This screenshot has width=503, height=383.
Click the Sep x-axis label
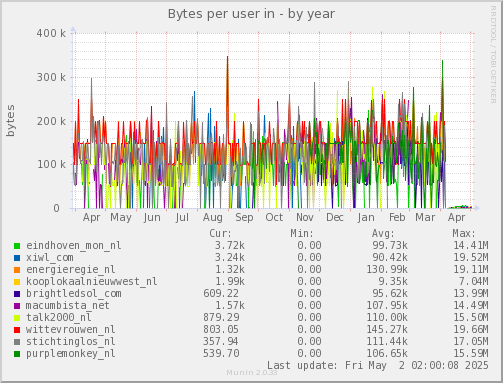click(244, 218)
